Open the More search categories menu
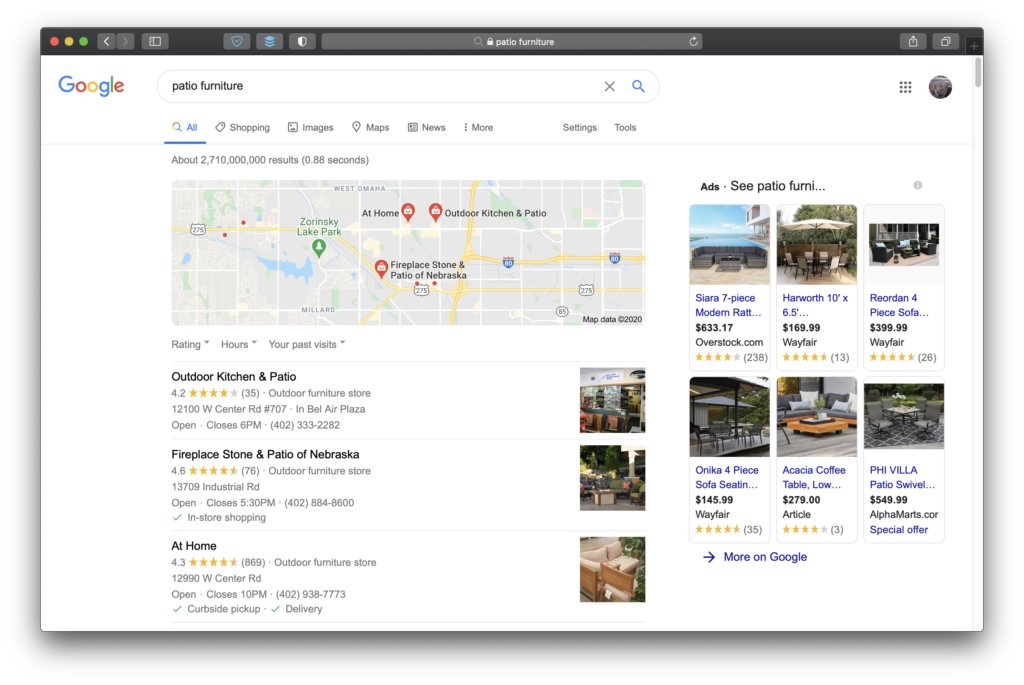1024x685 pixels. pyautogui.click(x=478, y=127)
